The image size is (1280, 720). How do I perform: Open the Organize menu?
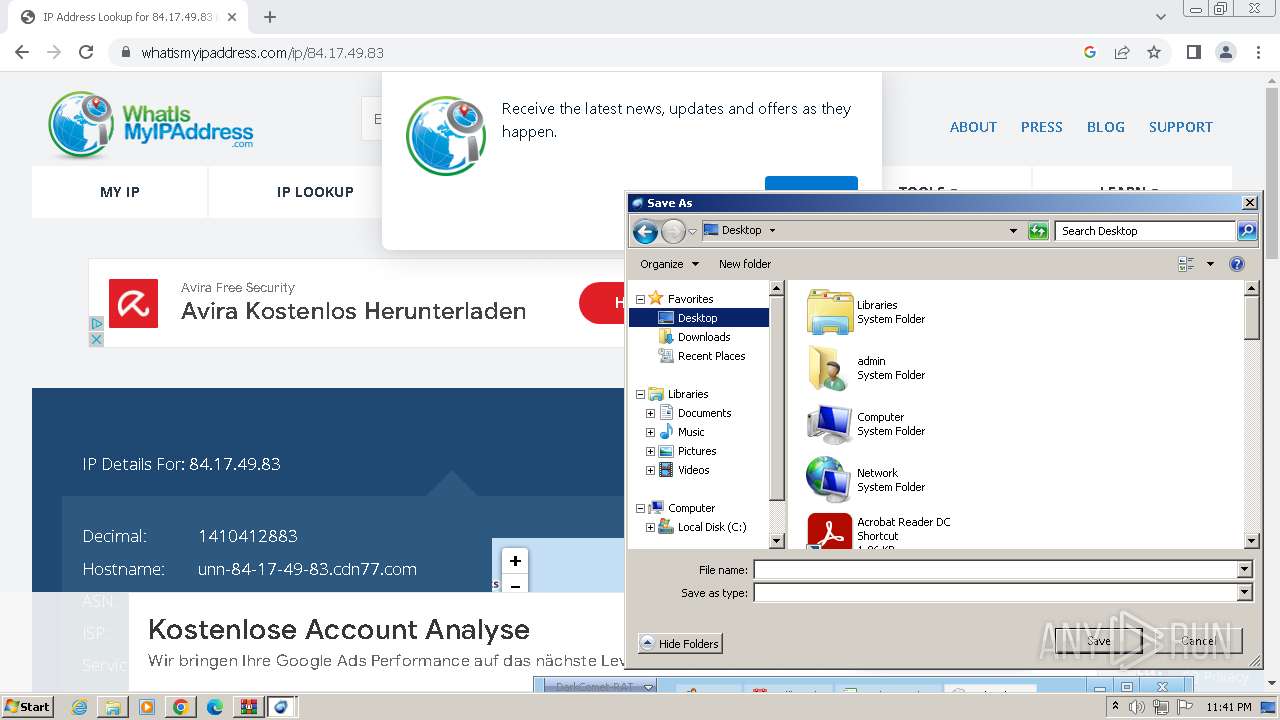(x=669, y=264)
